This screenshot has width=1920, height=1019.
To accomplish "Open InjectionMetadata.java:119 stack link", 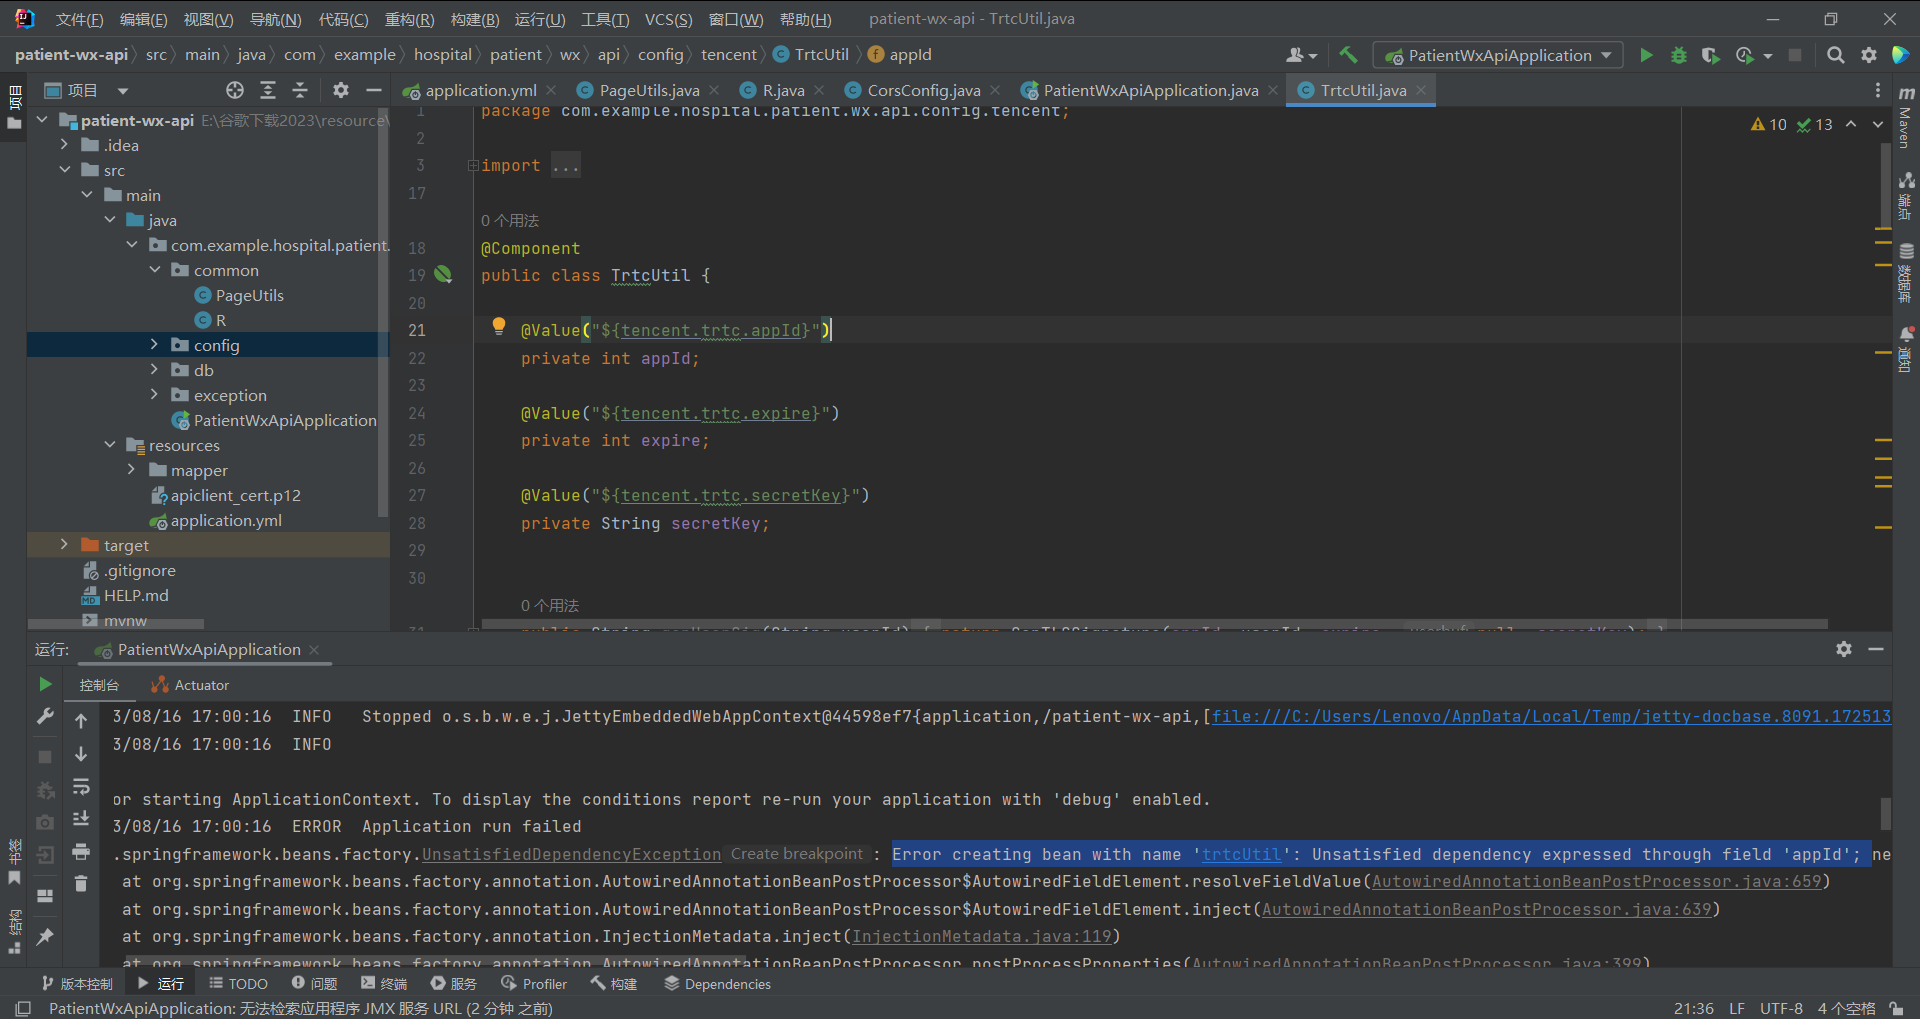I will click(981, 936).
